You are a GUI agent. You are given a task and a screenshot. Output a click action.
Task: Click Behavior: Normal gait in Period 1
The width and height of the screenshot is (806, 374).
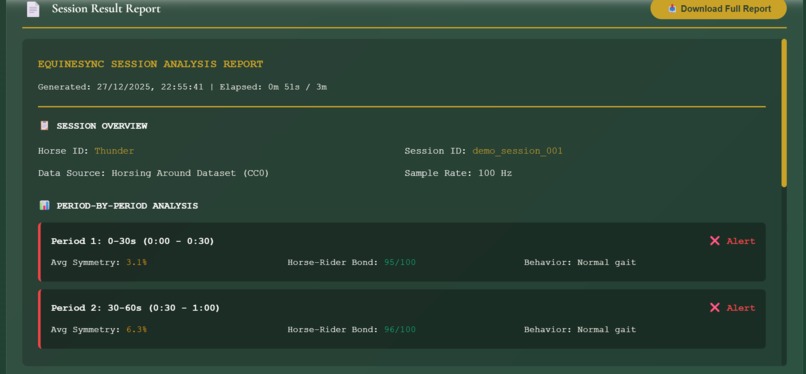click(x=580, y=263)
